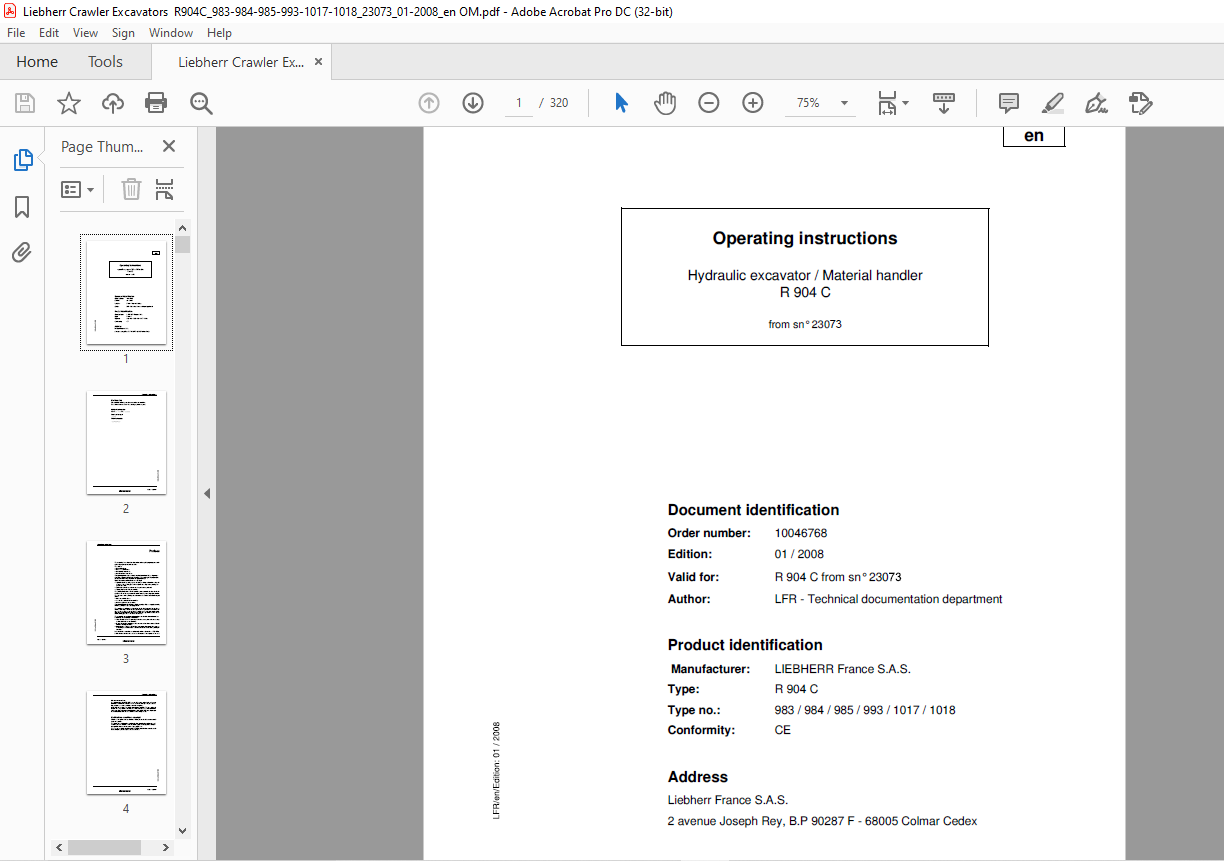Click 'Product identification' heading text
This screenshot has width=1224, height=861.
click(745, 645)
